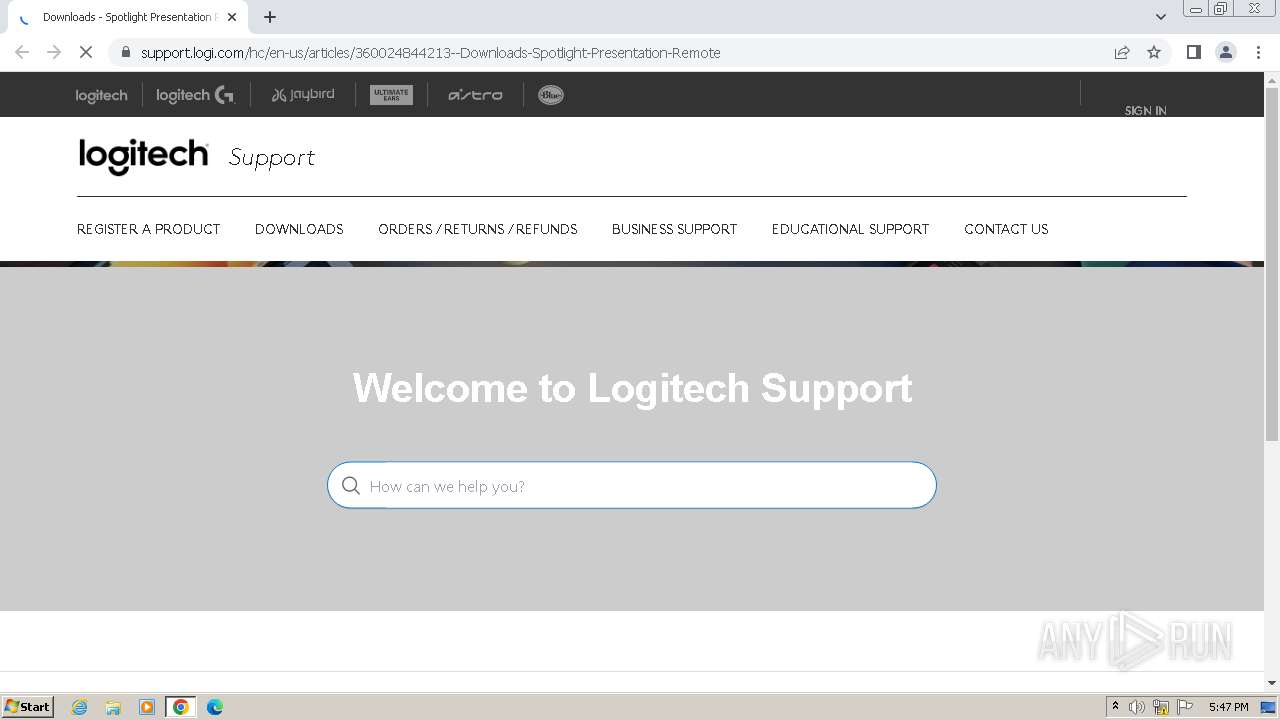
Task: Open the DOWNLOADS menu item
Action: point(299,229)
